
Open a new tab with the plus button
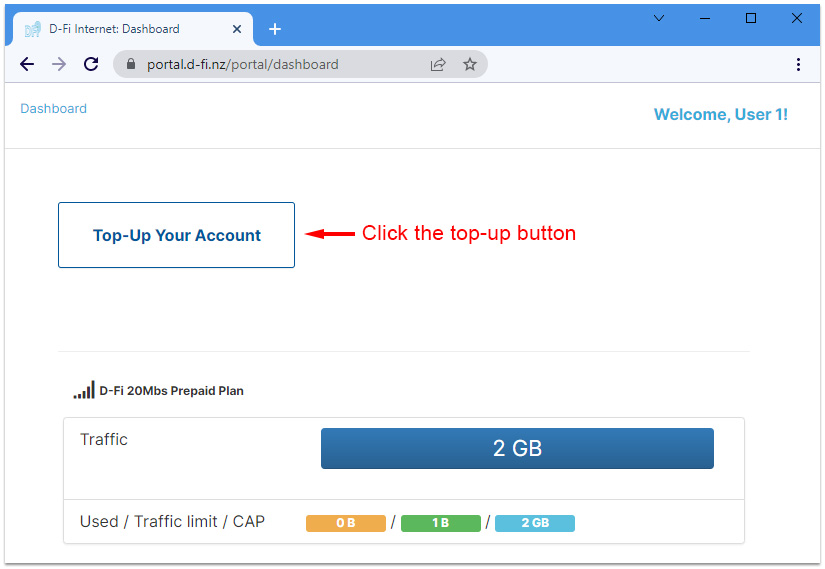click(x=275, y=29)
